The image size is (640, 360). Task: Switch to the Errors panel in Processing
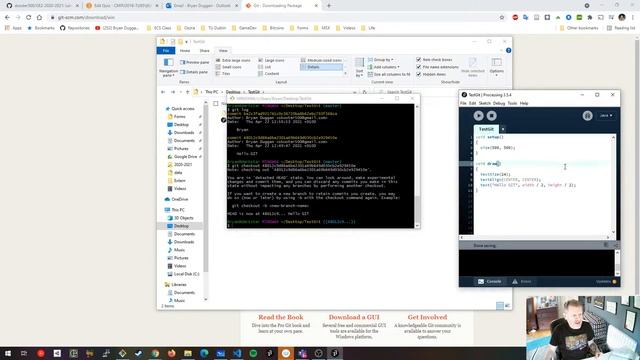tap(522, 281)
